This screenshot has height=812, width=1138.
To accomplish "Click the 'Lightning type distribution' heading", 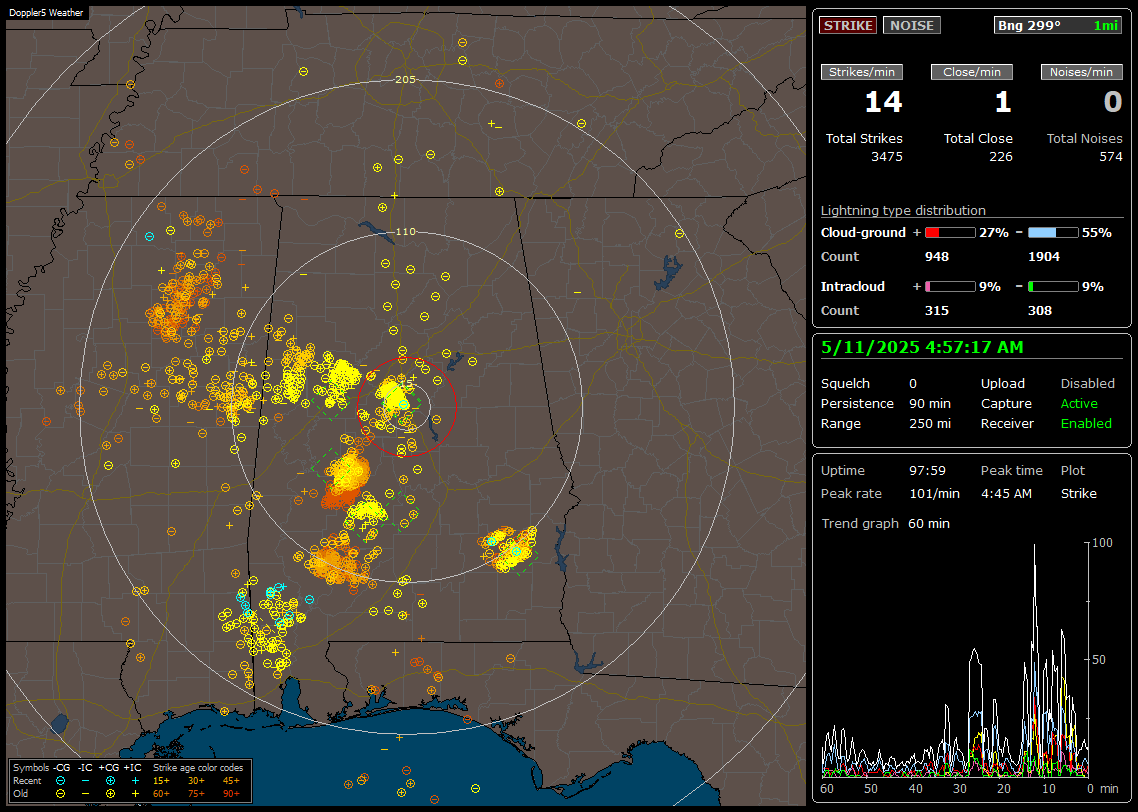I will 903,210.
